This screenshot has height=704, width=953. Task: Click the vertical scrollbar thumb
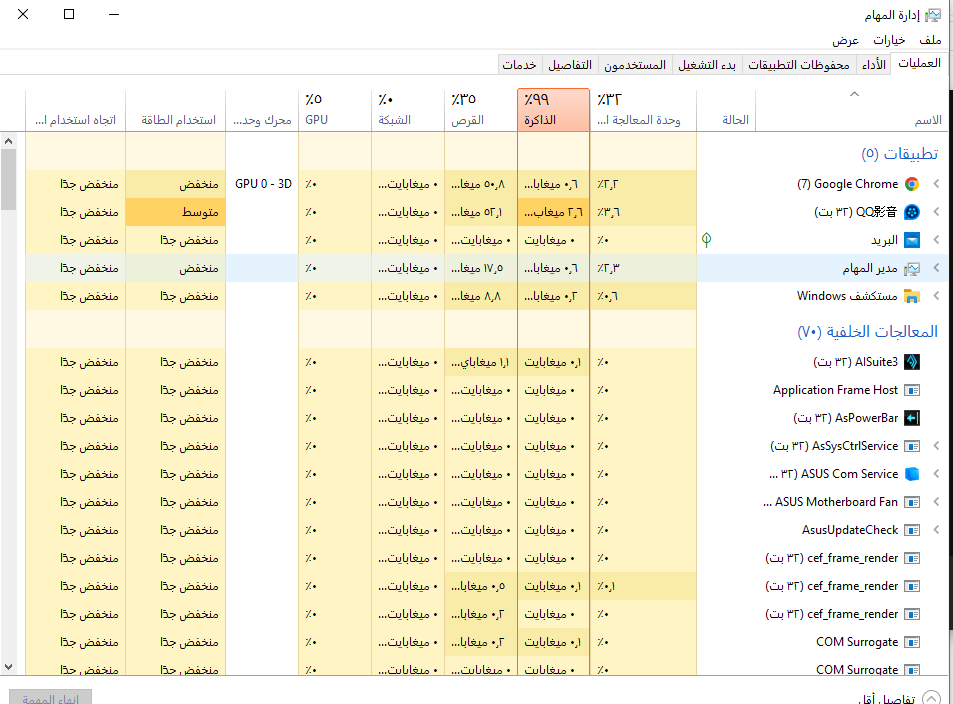[x=9, y=179]
